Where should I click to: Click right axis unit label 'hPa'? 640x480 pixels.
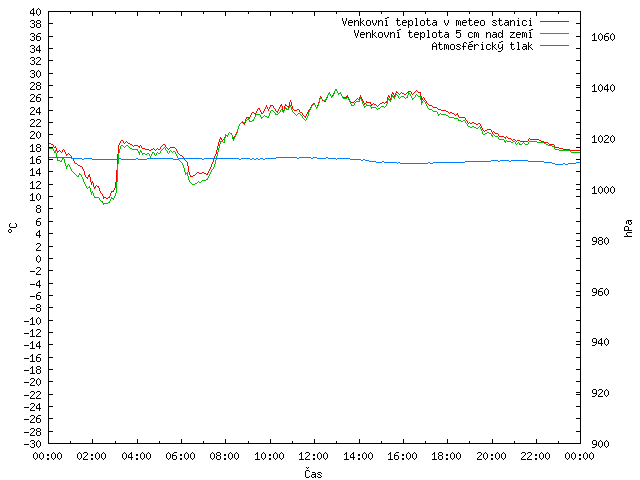(x=628, y=228)
